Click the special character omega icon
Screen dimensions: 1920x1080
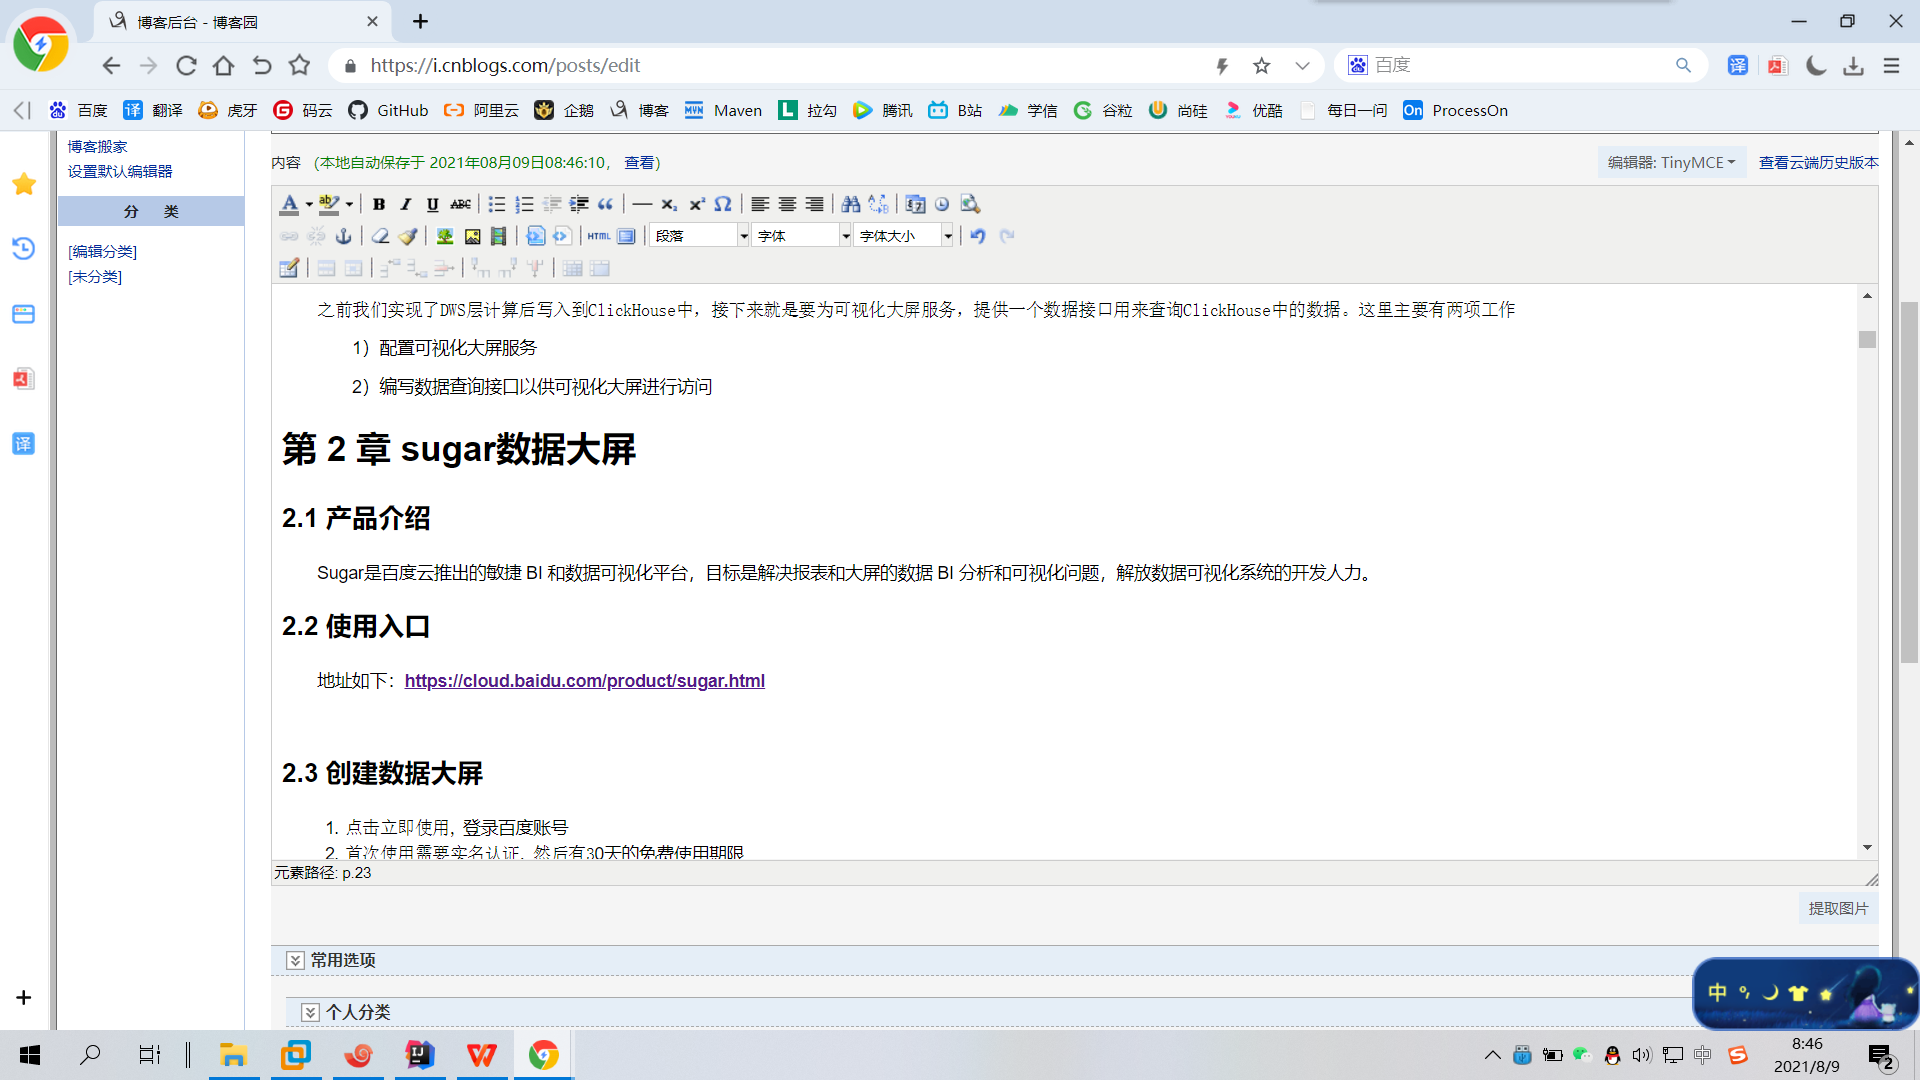point(723,204)
